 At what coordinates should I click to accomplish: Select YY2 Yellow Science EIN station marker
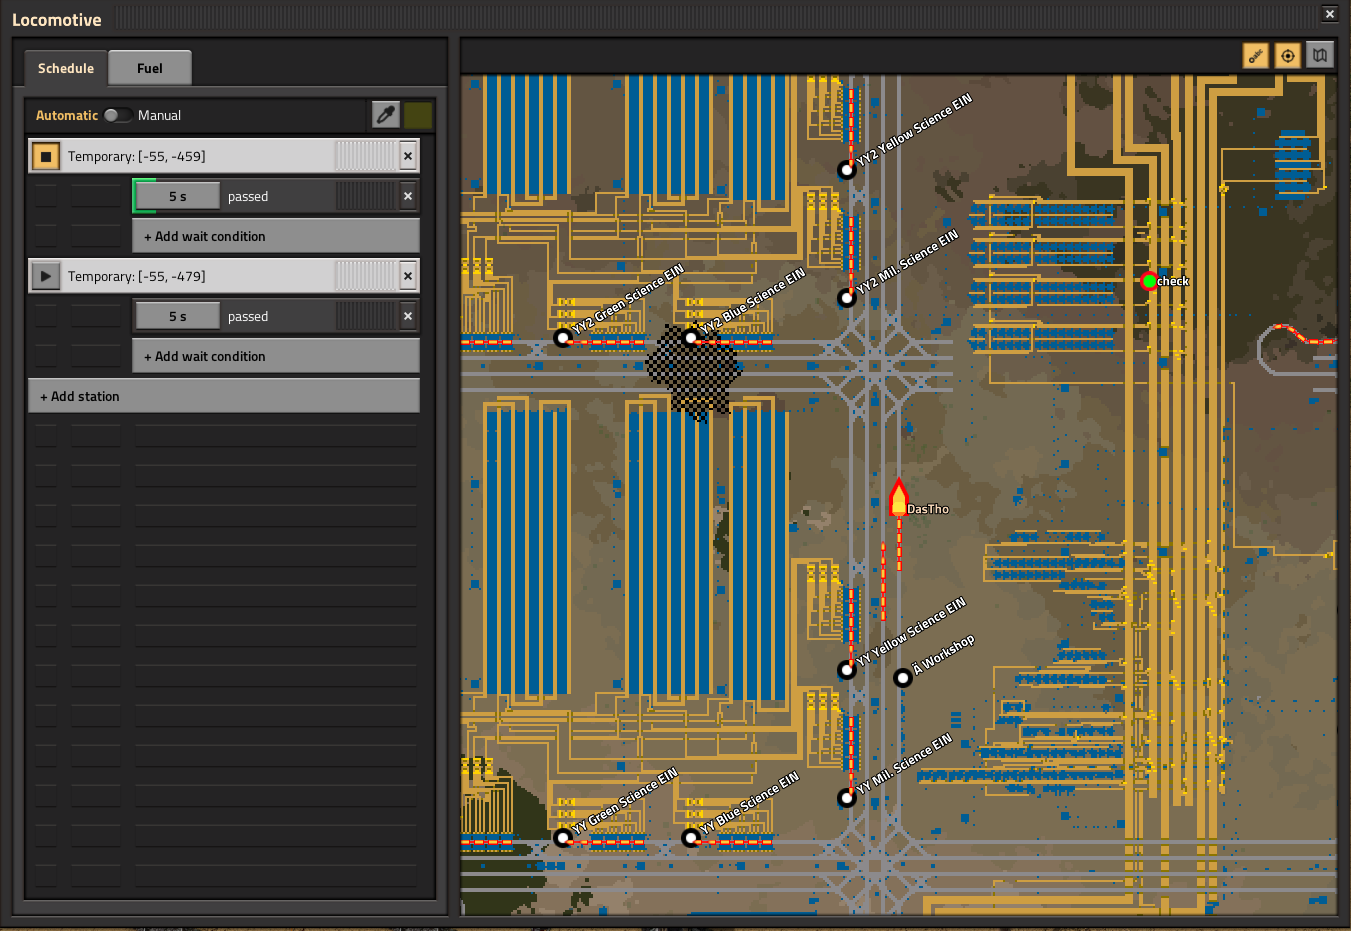pyautogui.click(x=847, y=170)
